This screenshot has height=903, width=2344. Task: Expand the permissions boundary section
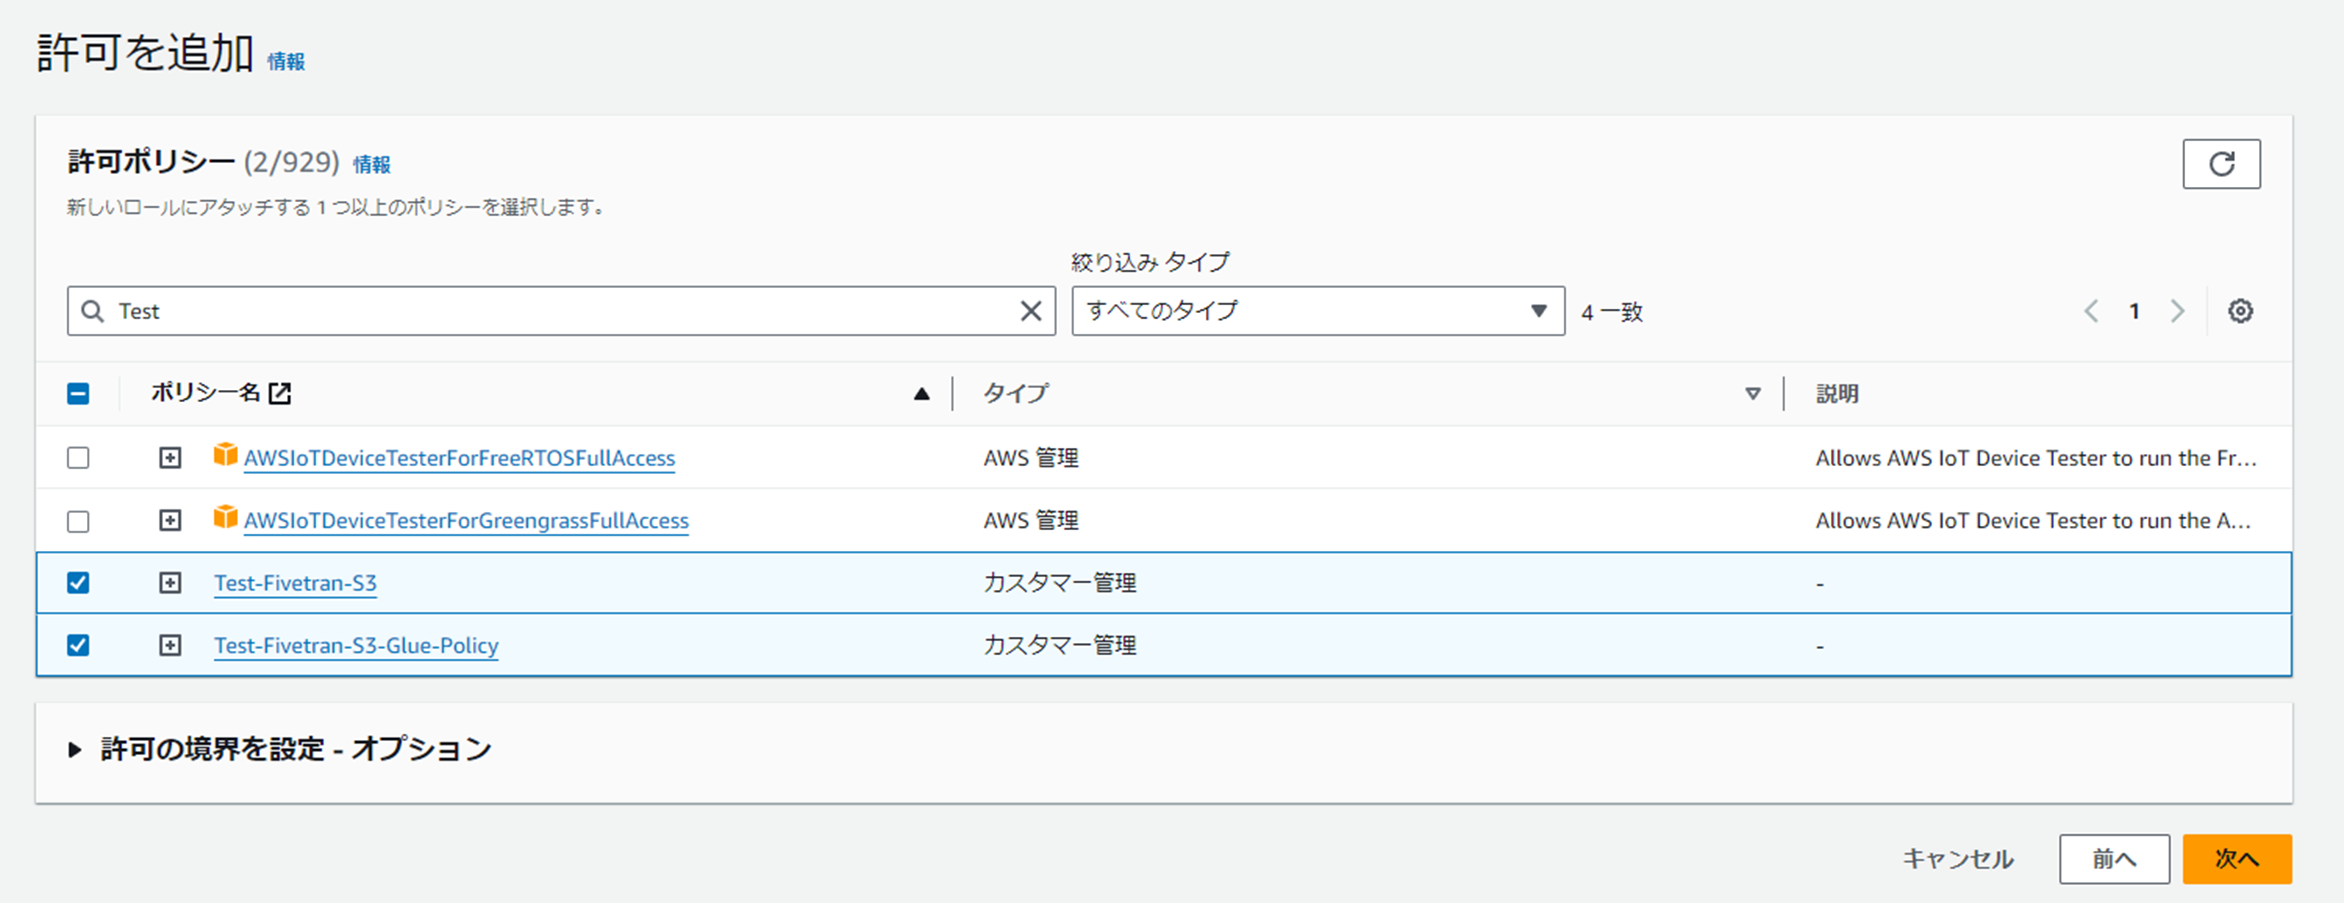[x=74, y=749]
